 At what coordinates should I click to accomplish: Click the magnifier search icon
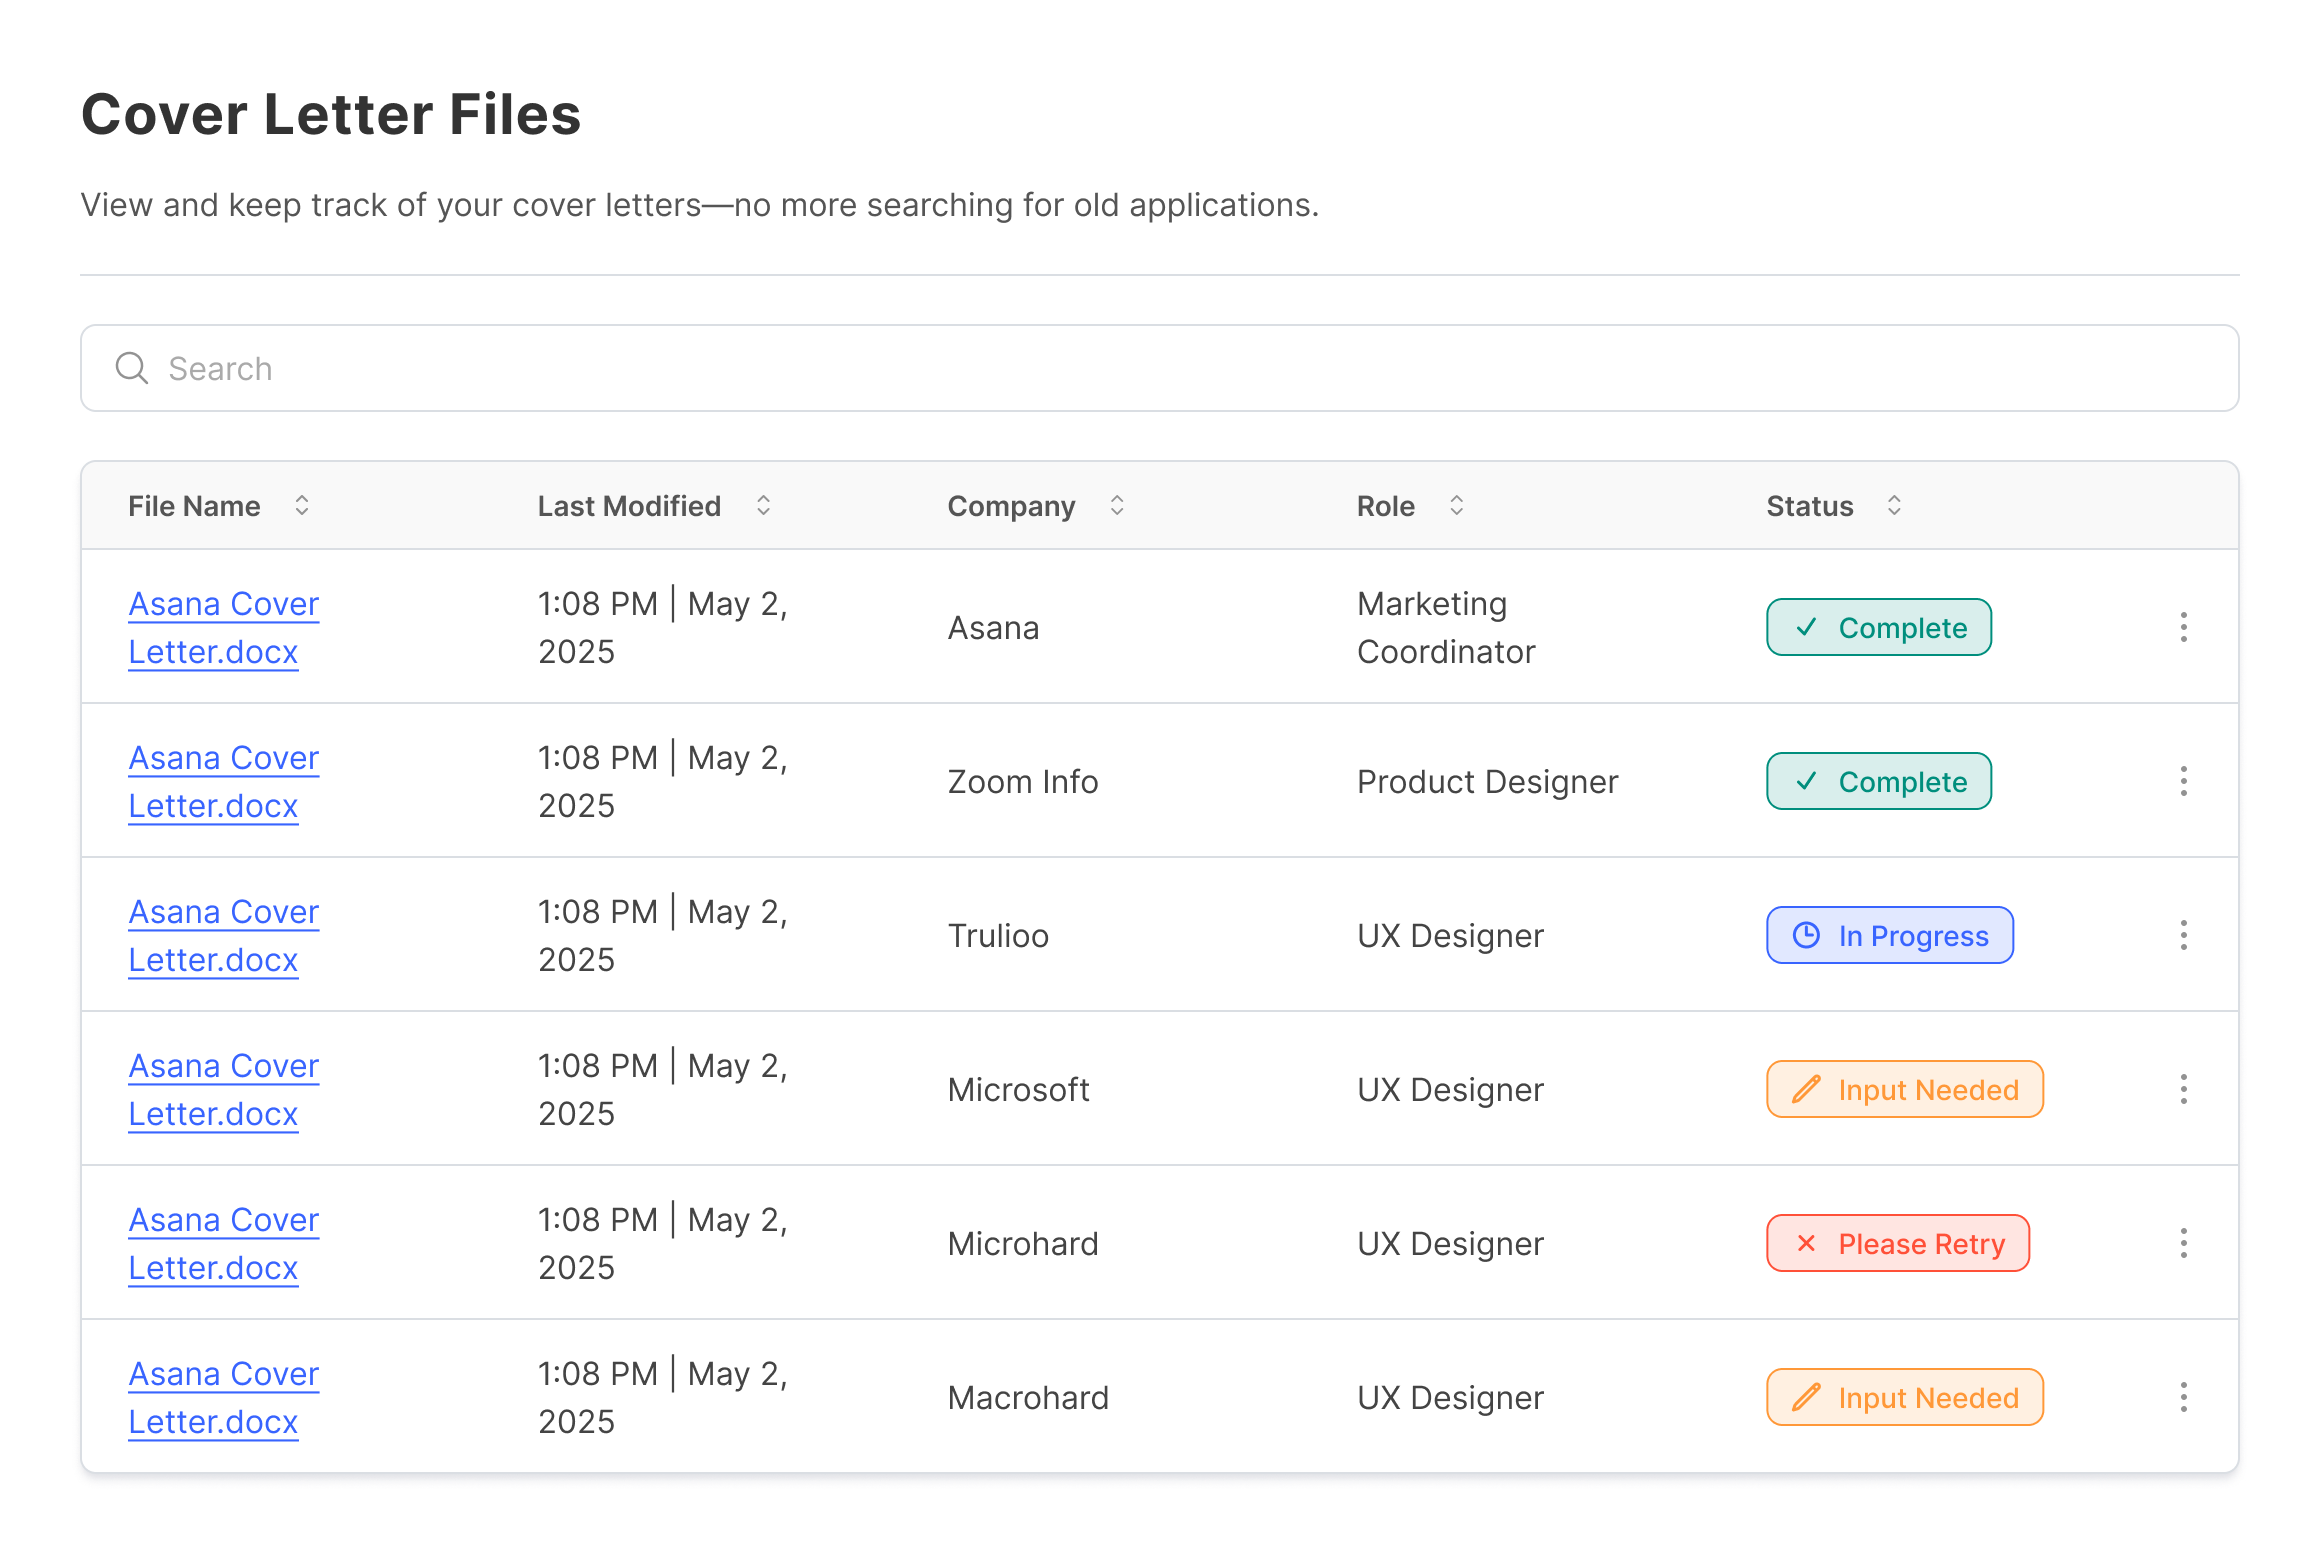pyautogui.click(x=132, y=368)
